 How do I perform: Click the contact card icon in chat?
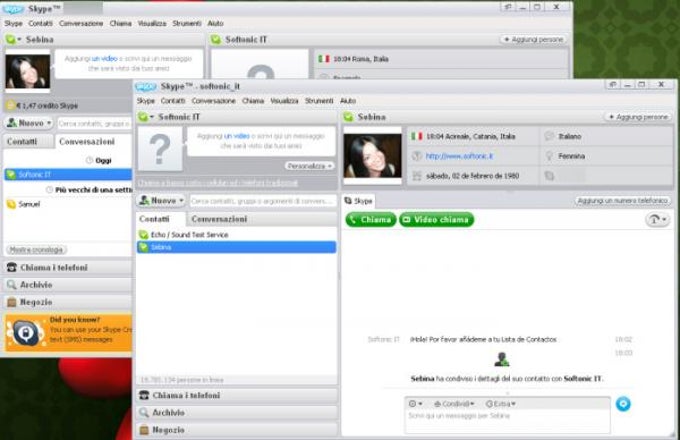point(502,359)
